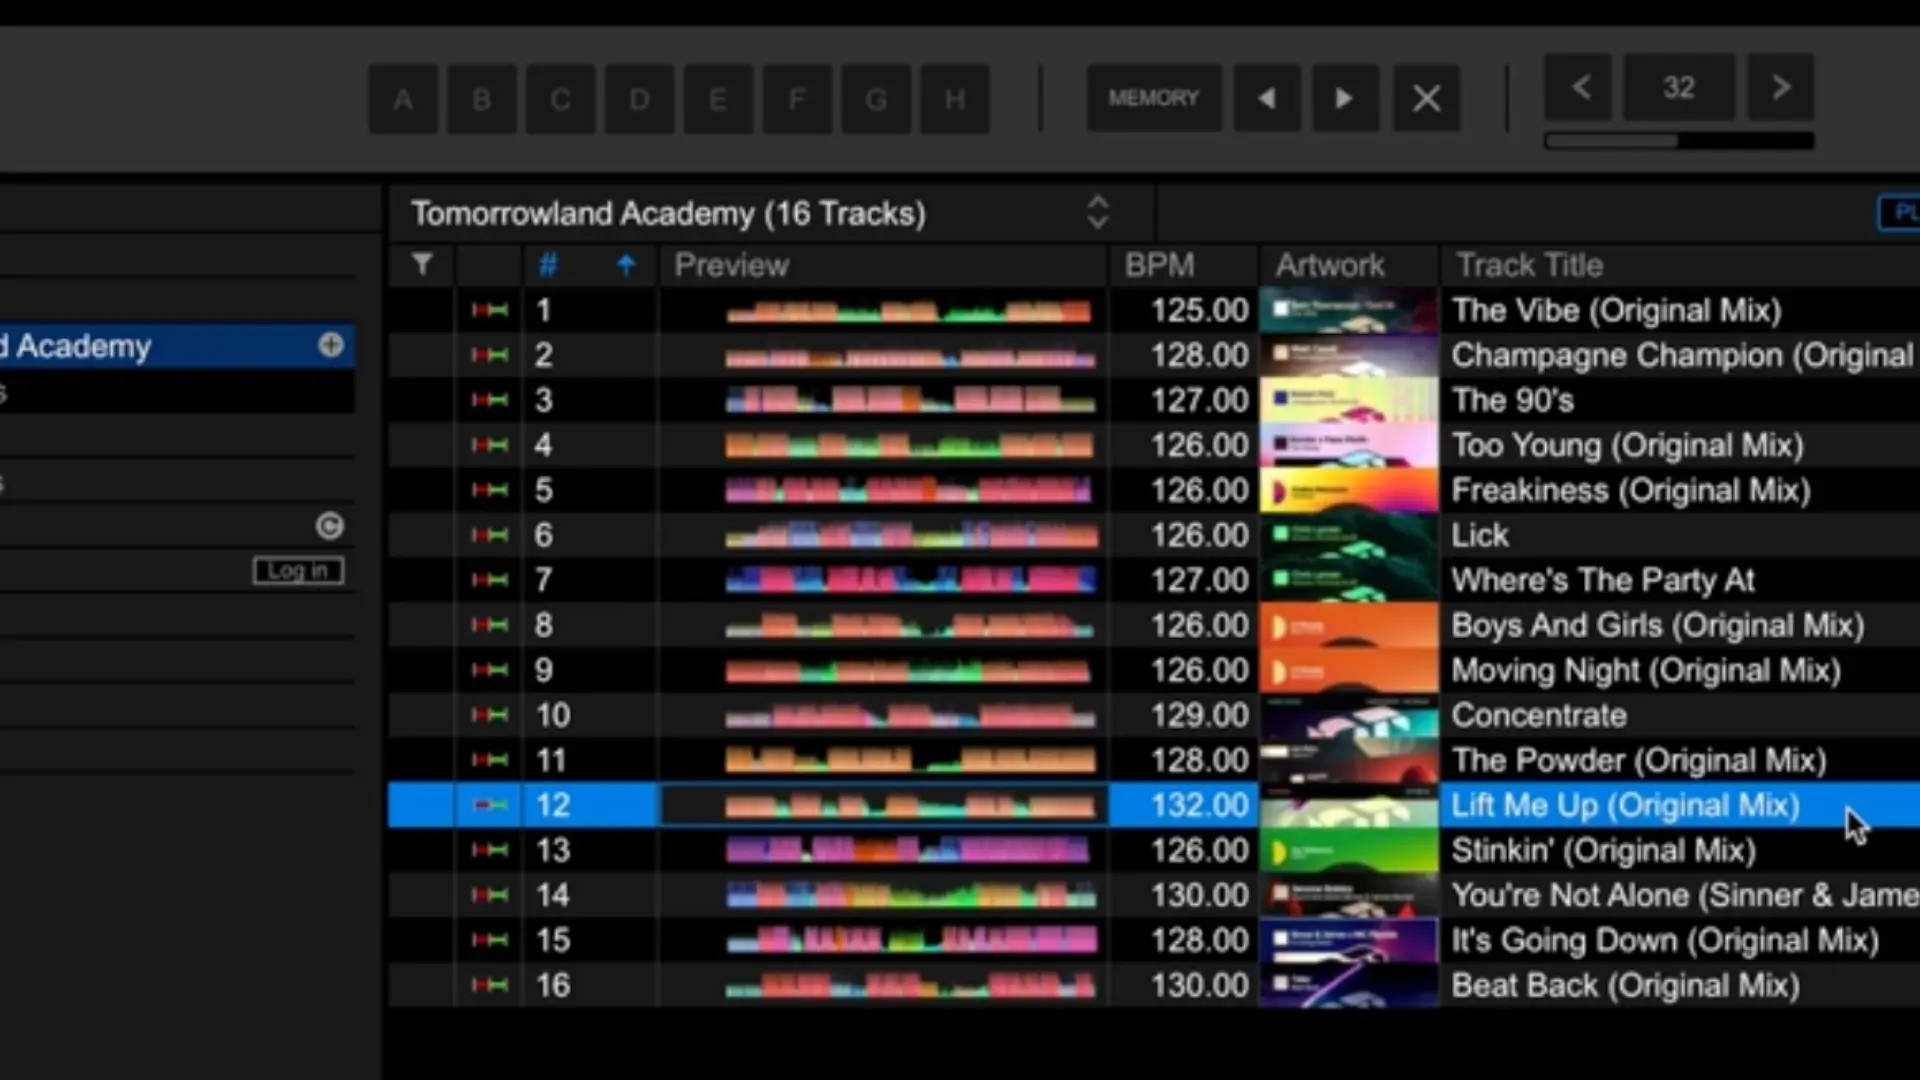Select hot cue A button
Viewport: 1920px width, 1080px height.
403,99
